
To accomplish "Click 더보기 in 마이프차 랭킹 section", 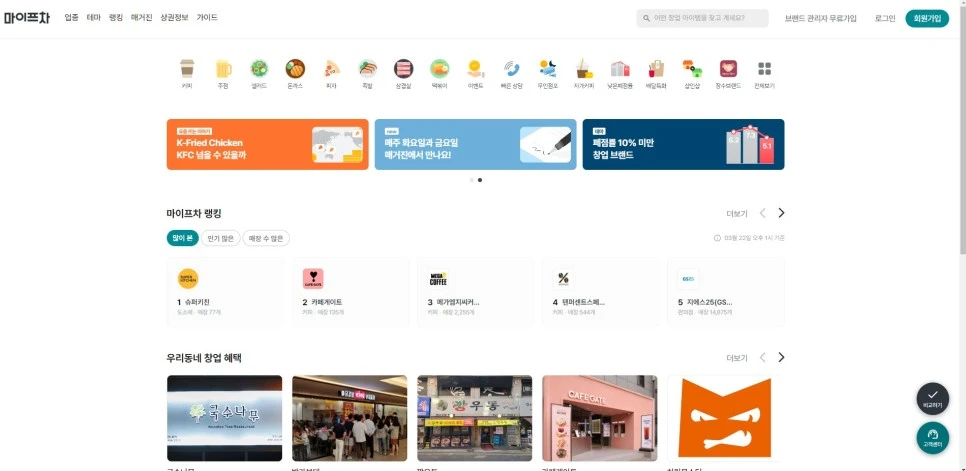I will (x=737, y=214).
